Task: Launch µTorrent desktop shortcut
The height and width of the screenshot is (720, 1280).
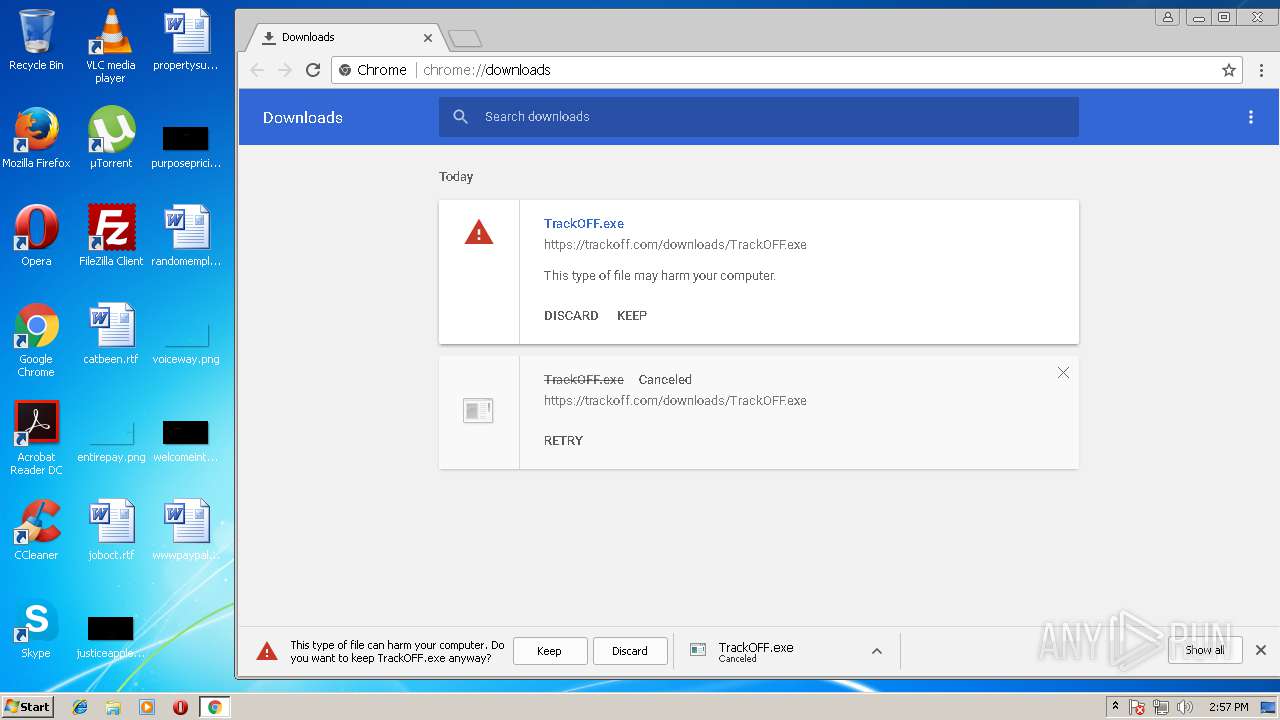Action: (110, 138)
